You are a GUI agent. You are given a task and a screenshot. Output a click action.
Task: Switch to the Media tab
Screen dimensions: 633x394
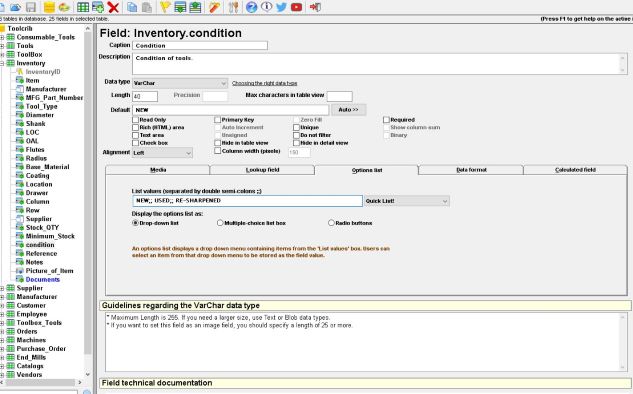coord(158,170)
